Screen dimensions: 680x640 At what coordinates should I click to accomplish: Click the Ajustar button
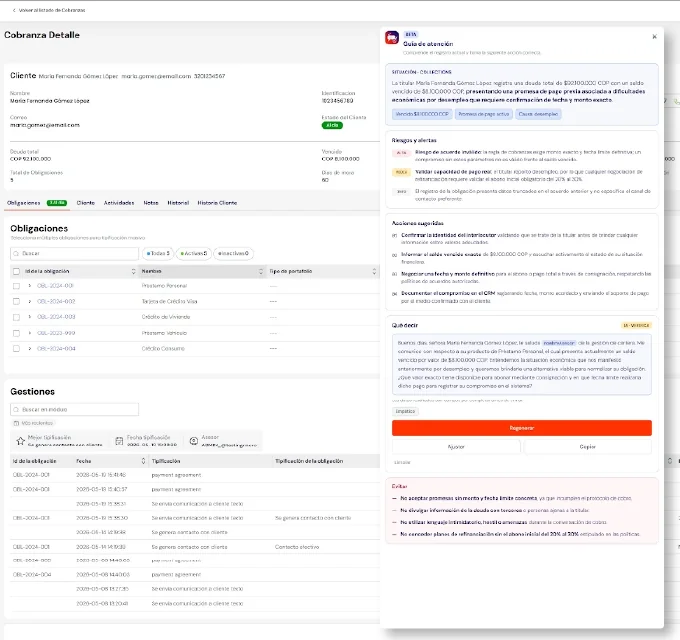(456, 447)
